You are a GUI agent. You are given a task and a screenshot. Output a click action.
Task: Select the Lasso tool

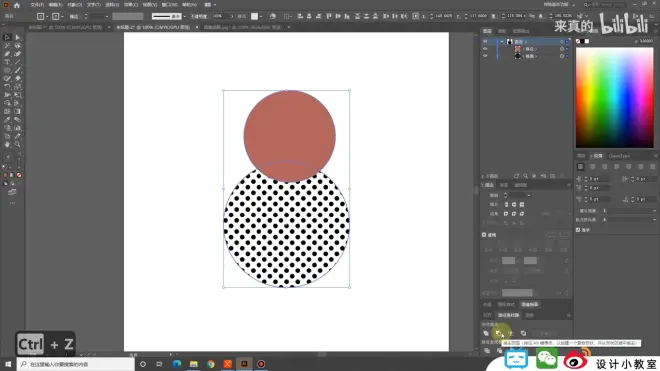pyautogui.click(x=18, y=45)
